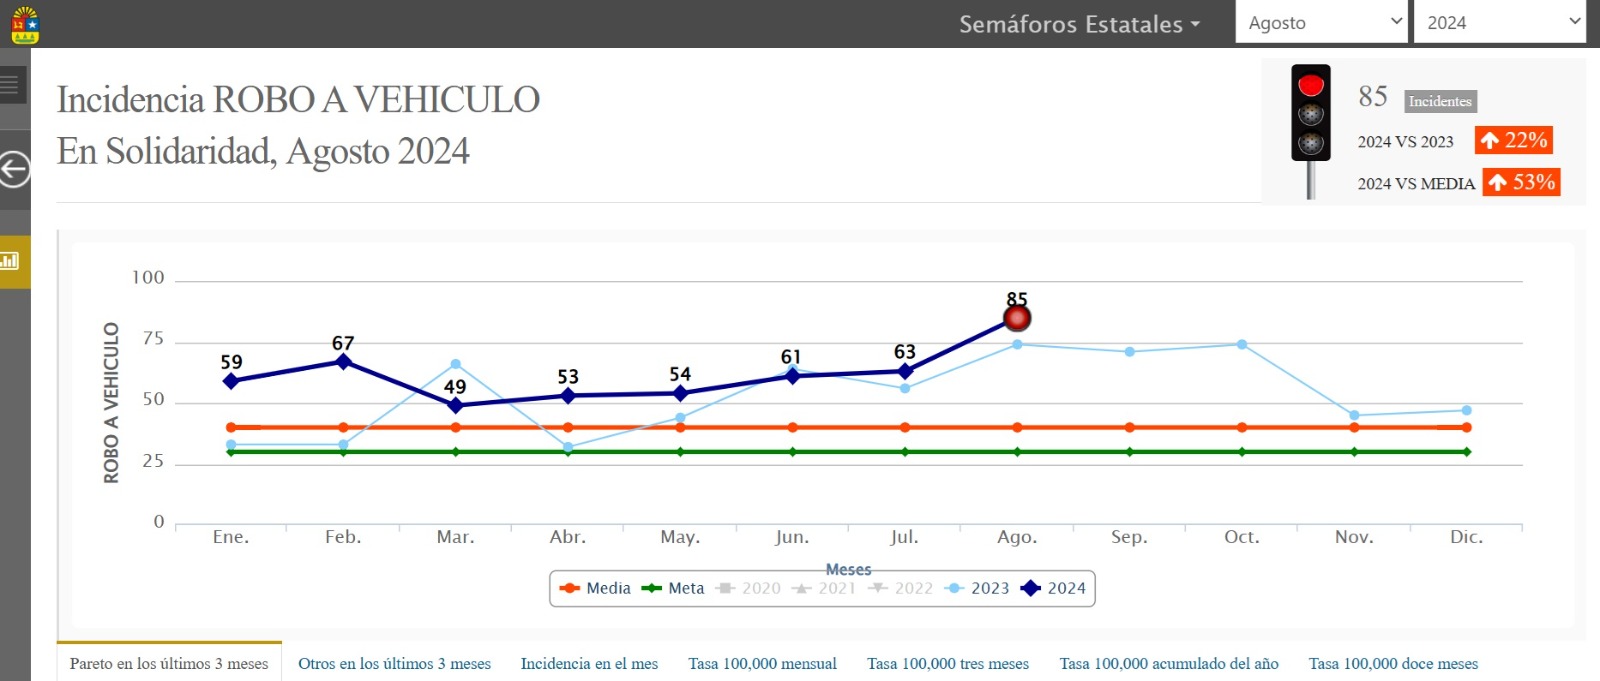Click the 2024 vs media 53% arrow badge

click(x=1522, y=182)
